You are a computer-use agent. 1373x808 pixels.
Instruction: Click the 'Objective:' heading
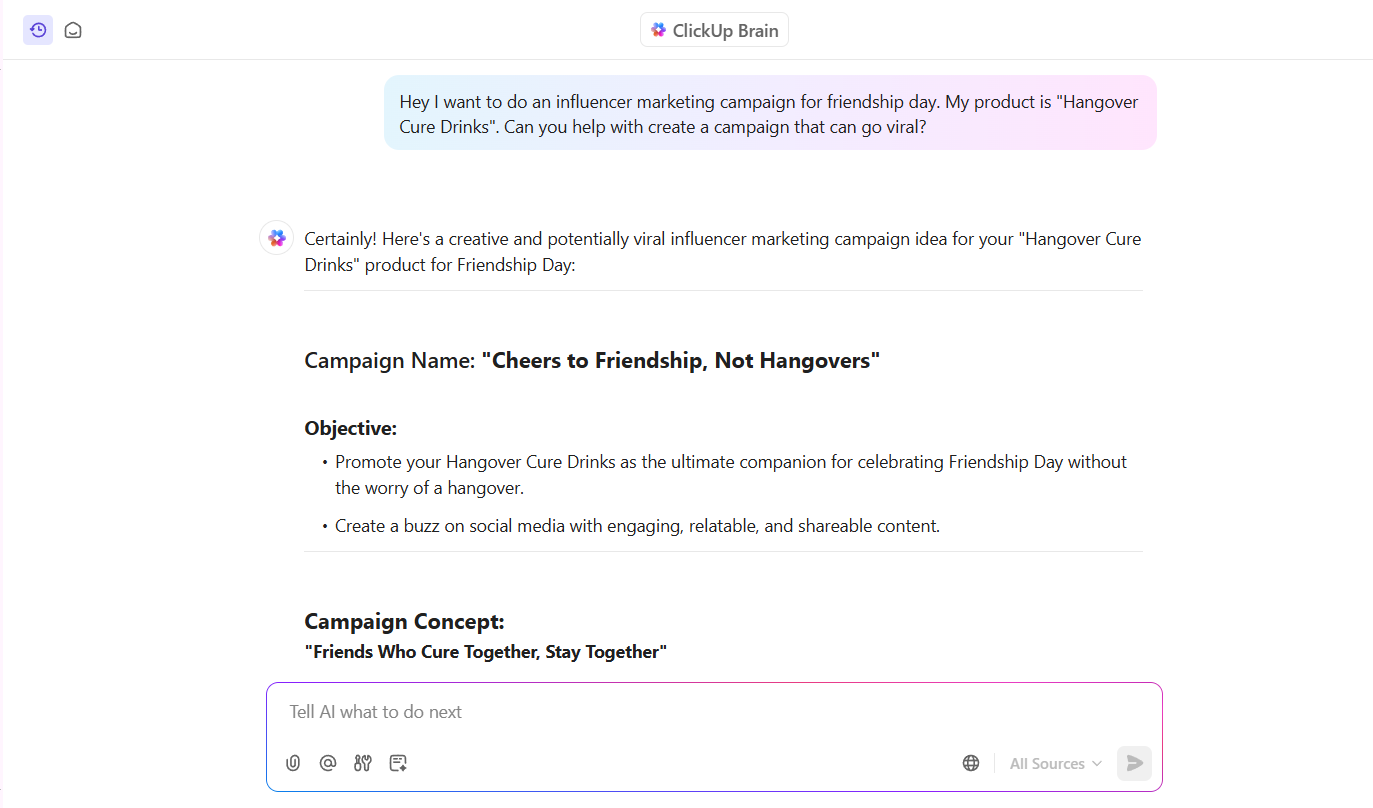click(x=351, y=428)
